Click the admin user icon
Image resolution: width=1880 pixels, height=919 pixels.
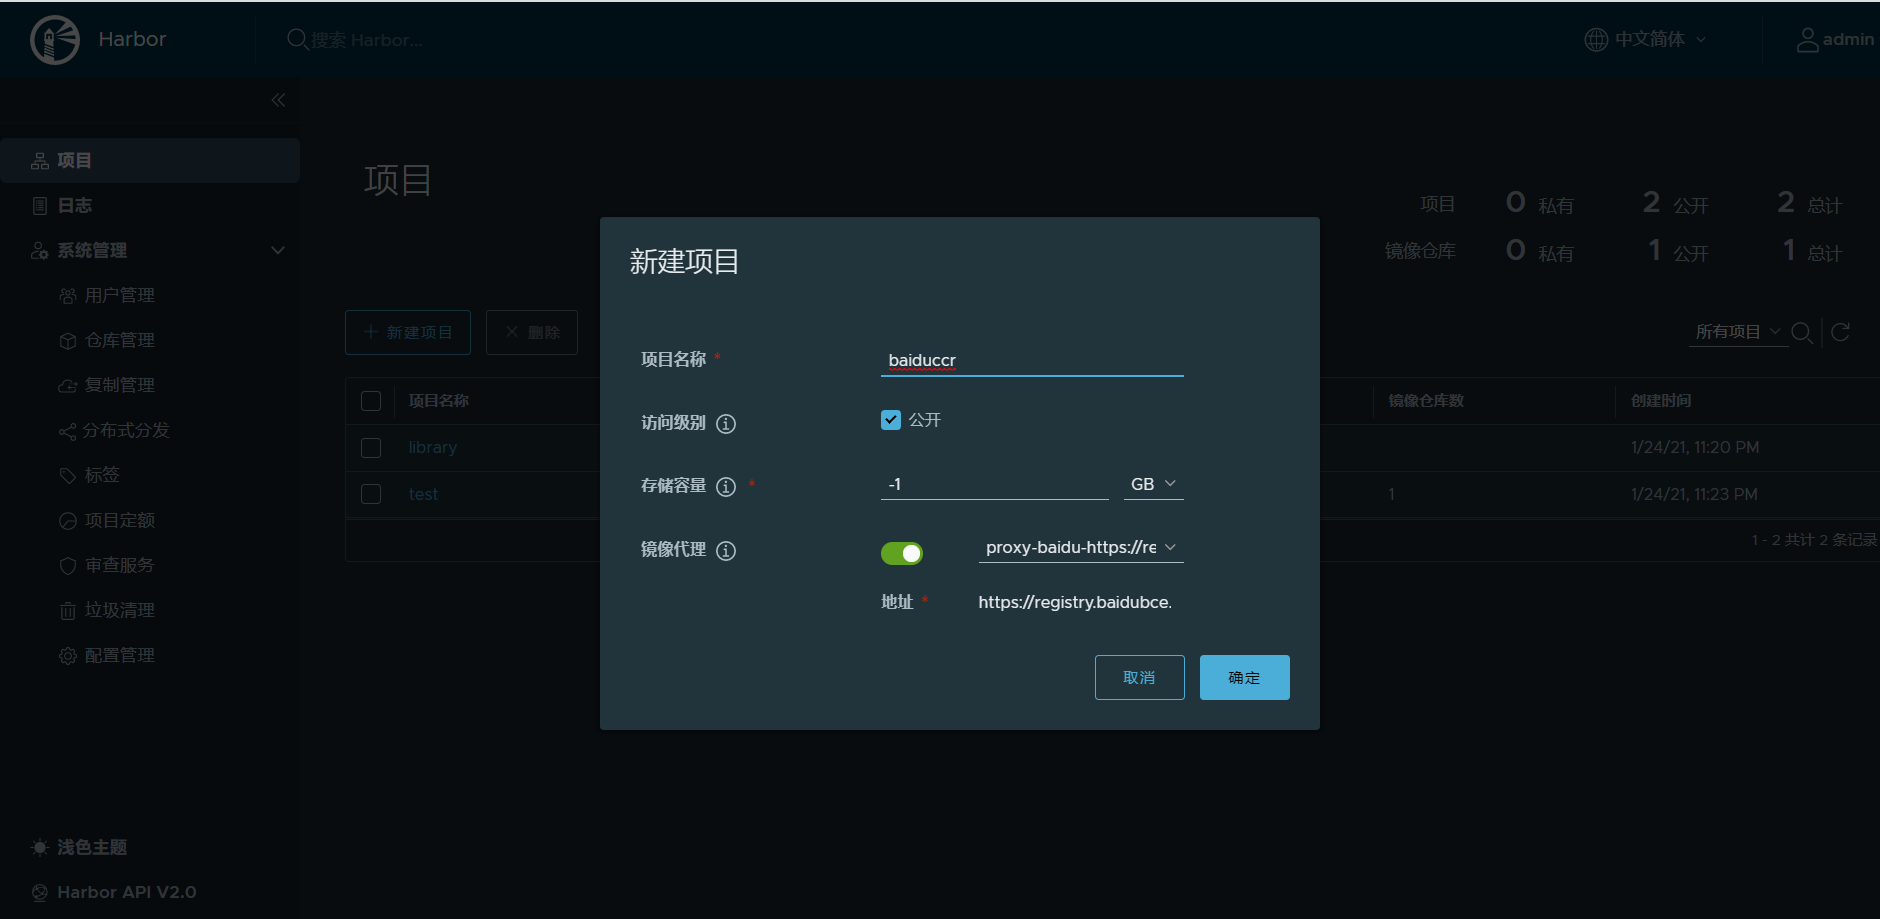(x=1807, y=39)
